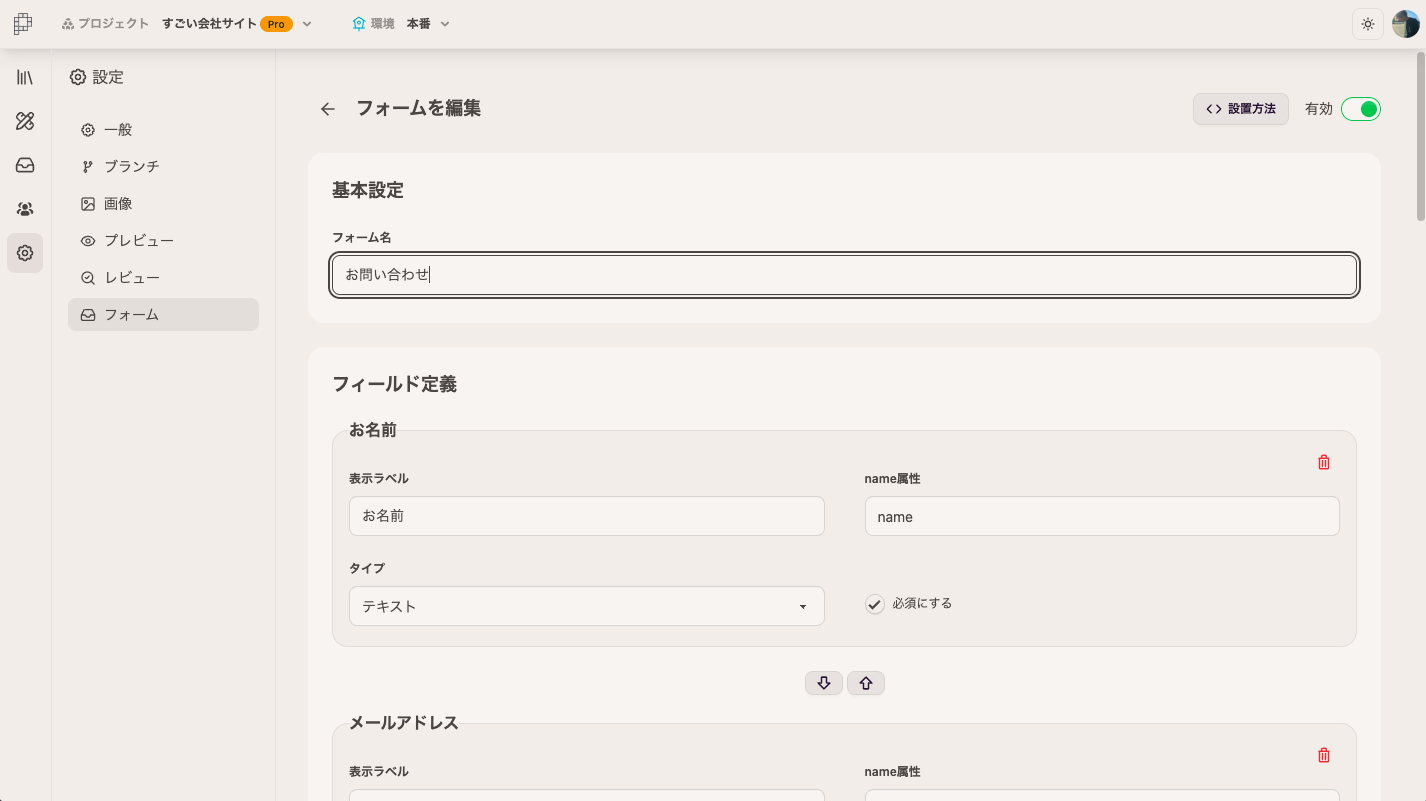
Task: Open the members icon in left rail
Action: click(25, 209)
